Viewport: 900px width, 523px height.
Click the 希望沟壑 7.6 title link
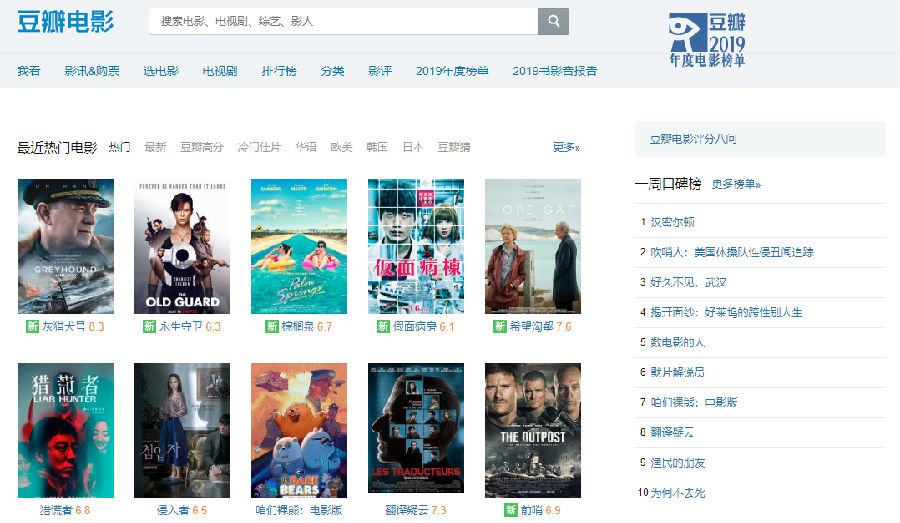click(x=540, y=326)
